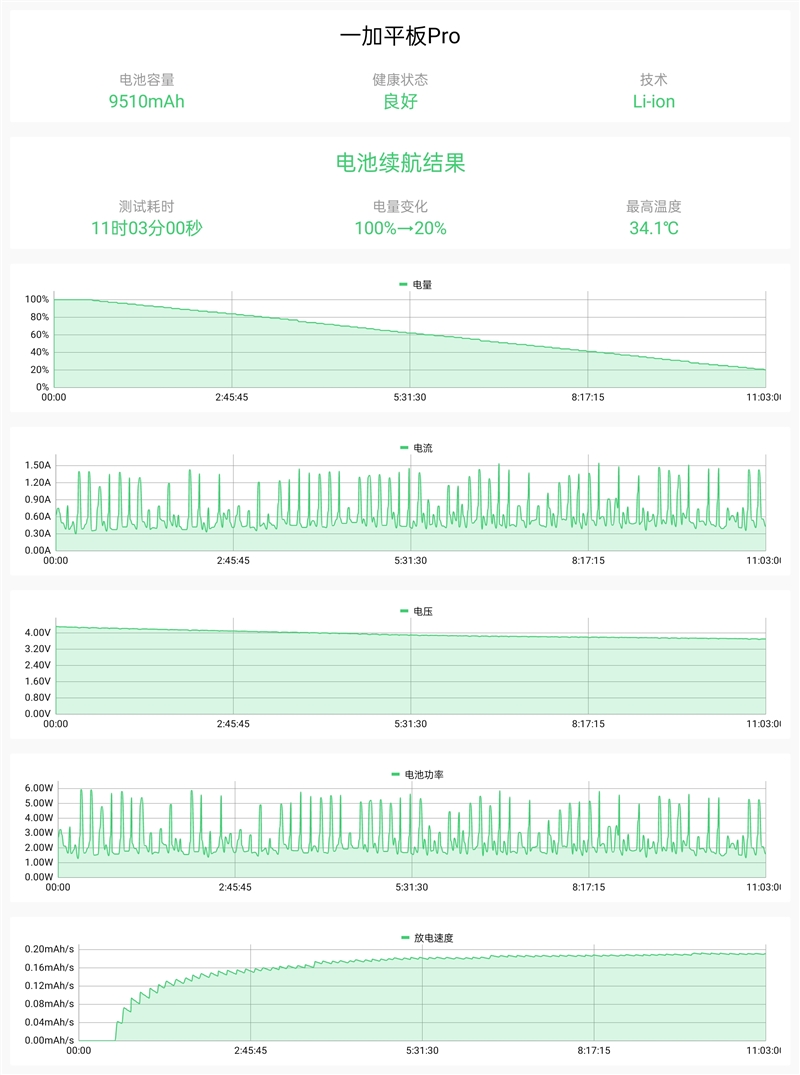The height and width of the screenshot is (1075, 800).
Task: Click the 4.00V label on voltage chart
Action: (37, 633)
